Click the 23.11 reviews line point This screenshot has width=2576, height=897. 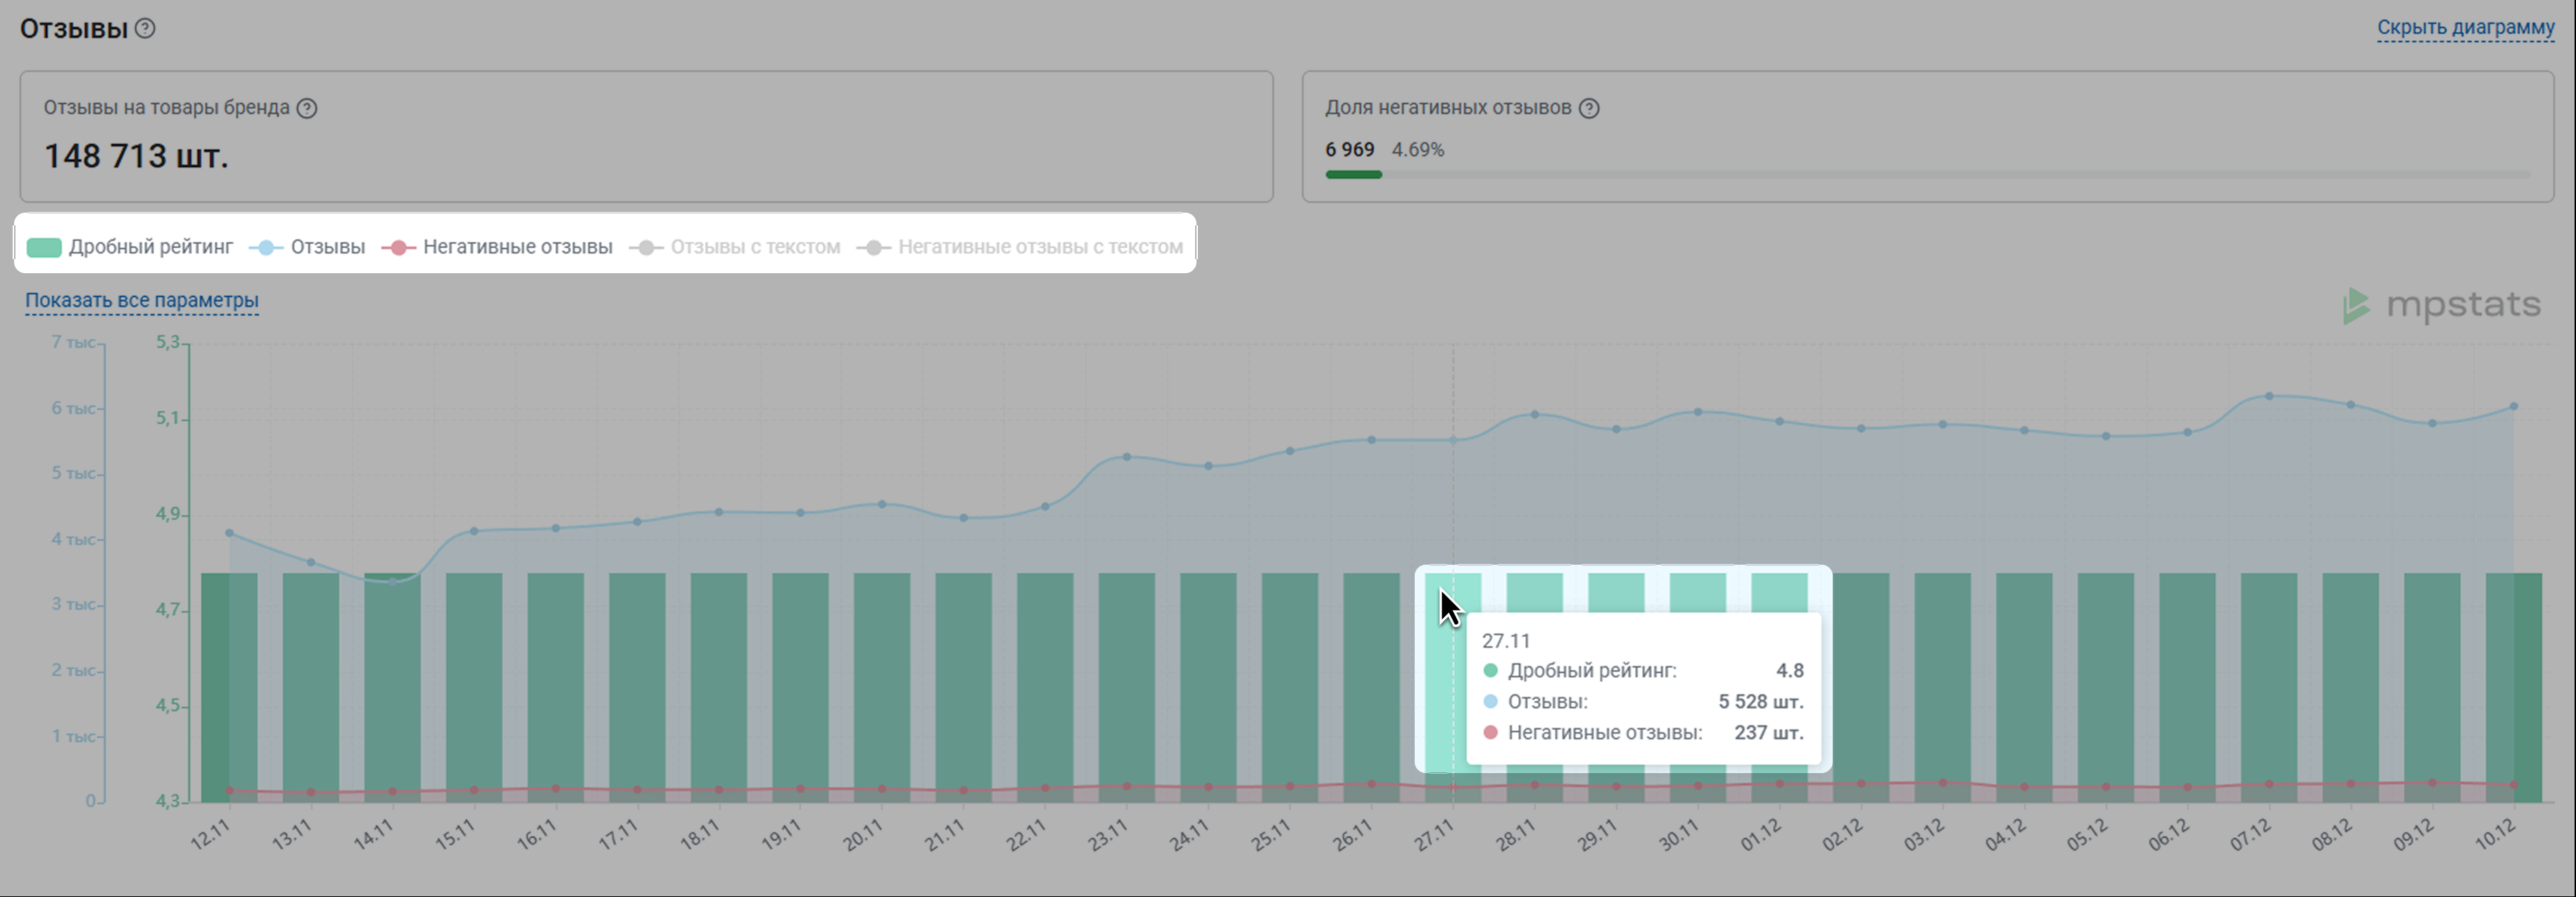coord(1127,457)
